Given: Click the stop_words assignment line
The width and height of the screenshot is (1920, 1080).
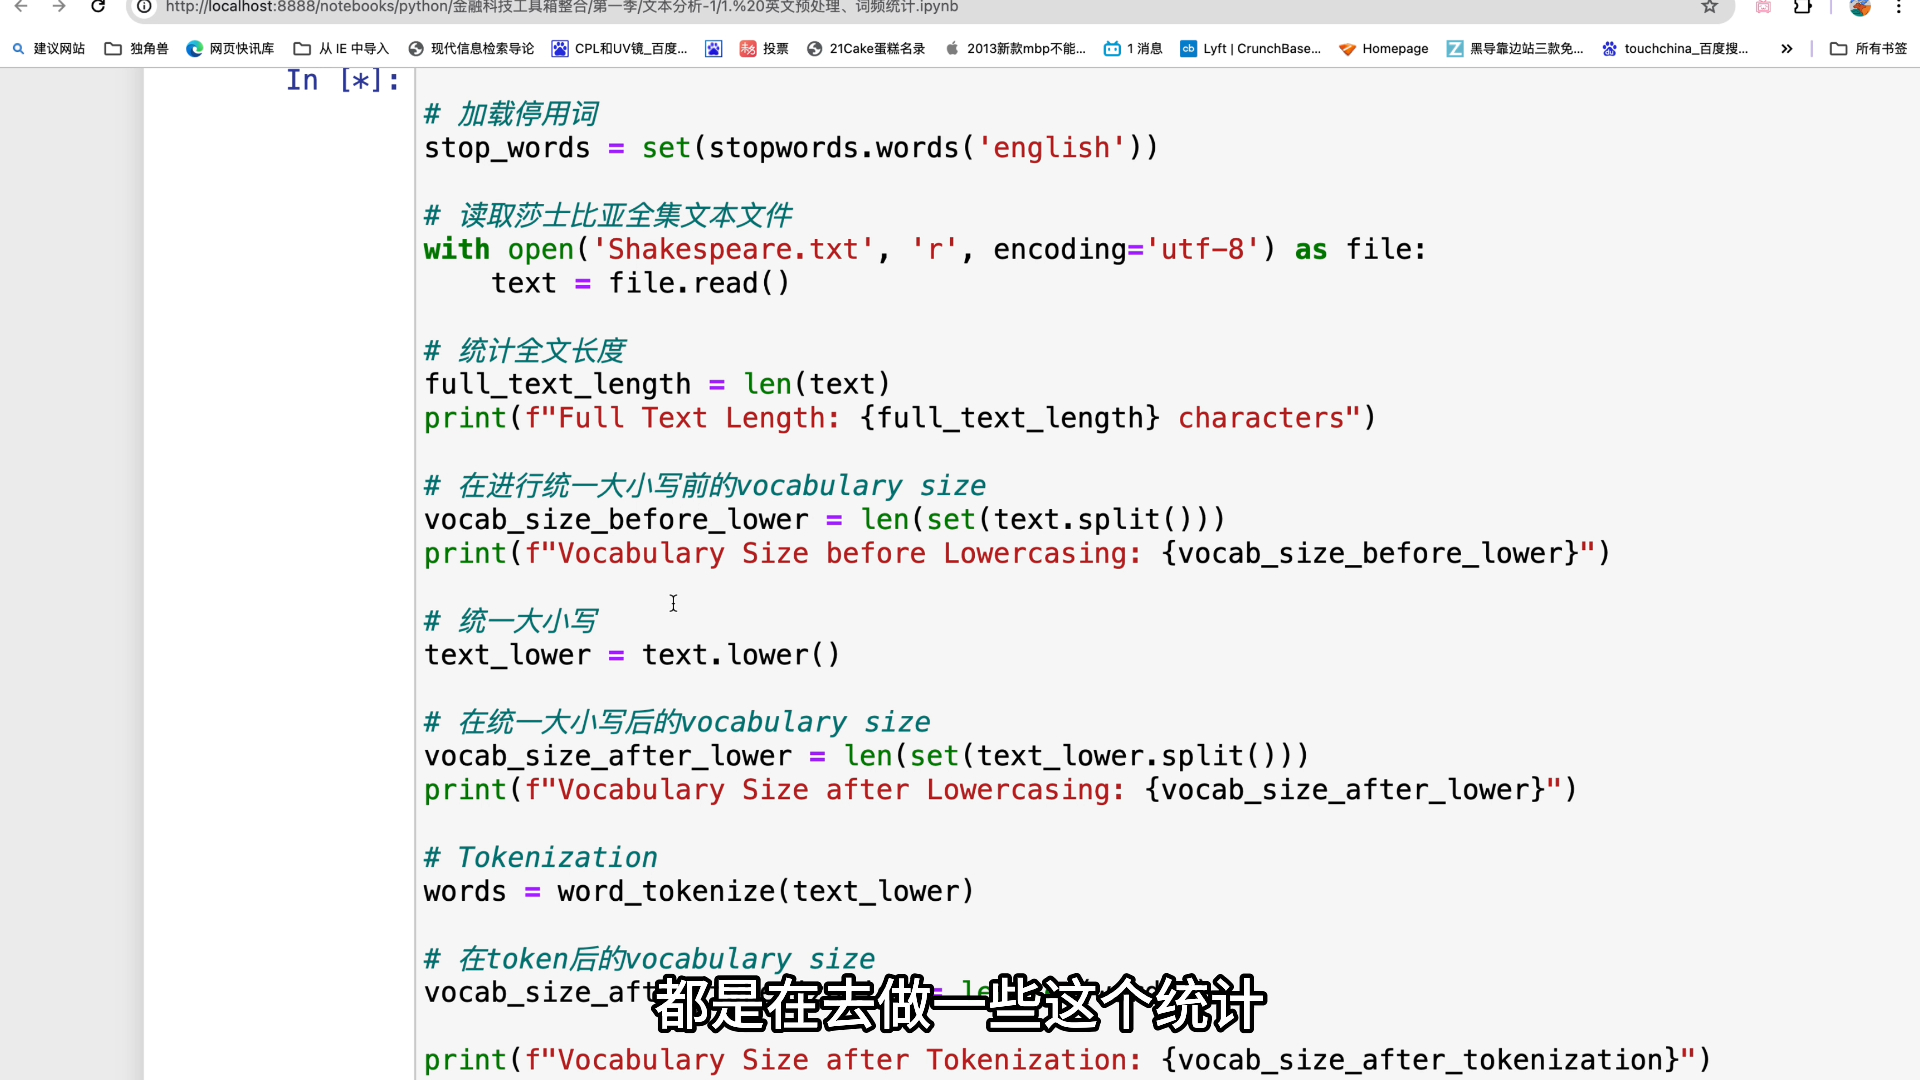Looking at the screenshot, I should (x=791, y=148).
